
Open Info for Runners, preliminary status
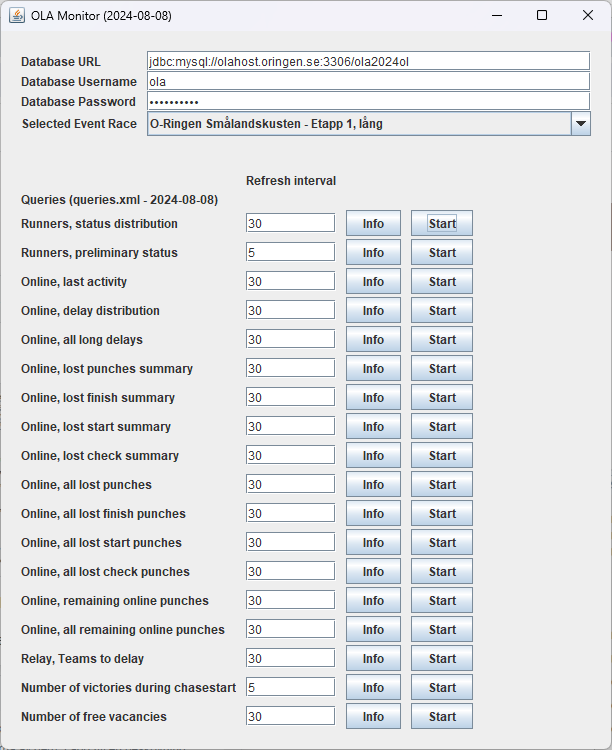[x=373, y=253]
